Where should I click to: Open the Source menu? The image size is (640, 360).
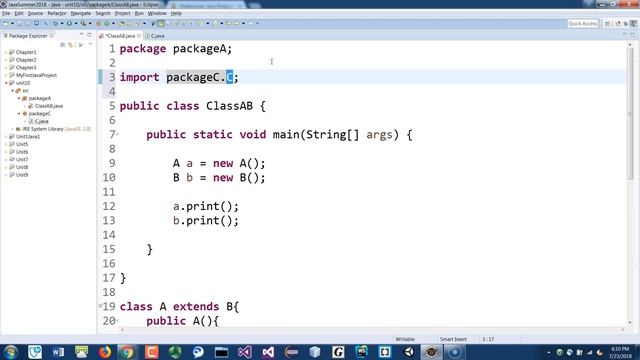pos(35,13)
